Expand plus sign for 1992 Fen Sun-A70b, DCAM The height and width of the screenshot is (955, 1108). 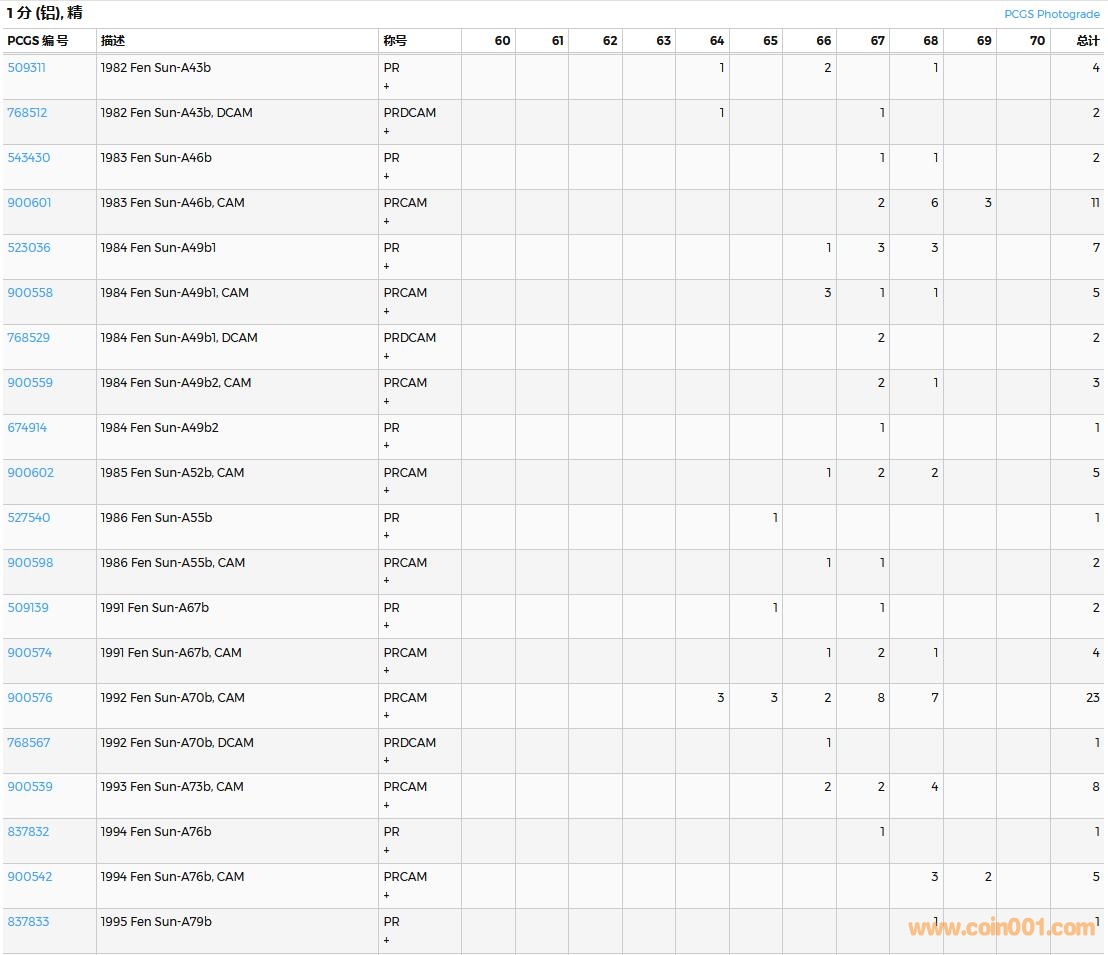point(387,761)
